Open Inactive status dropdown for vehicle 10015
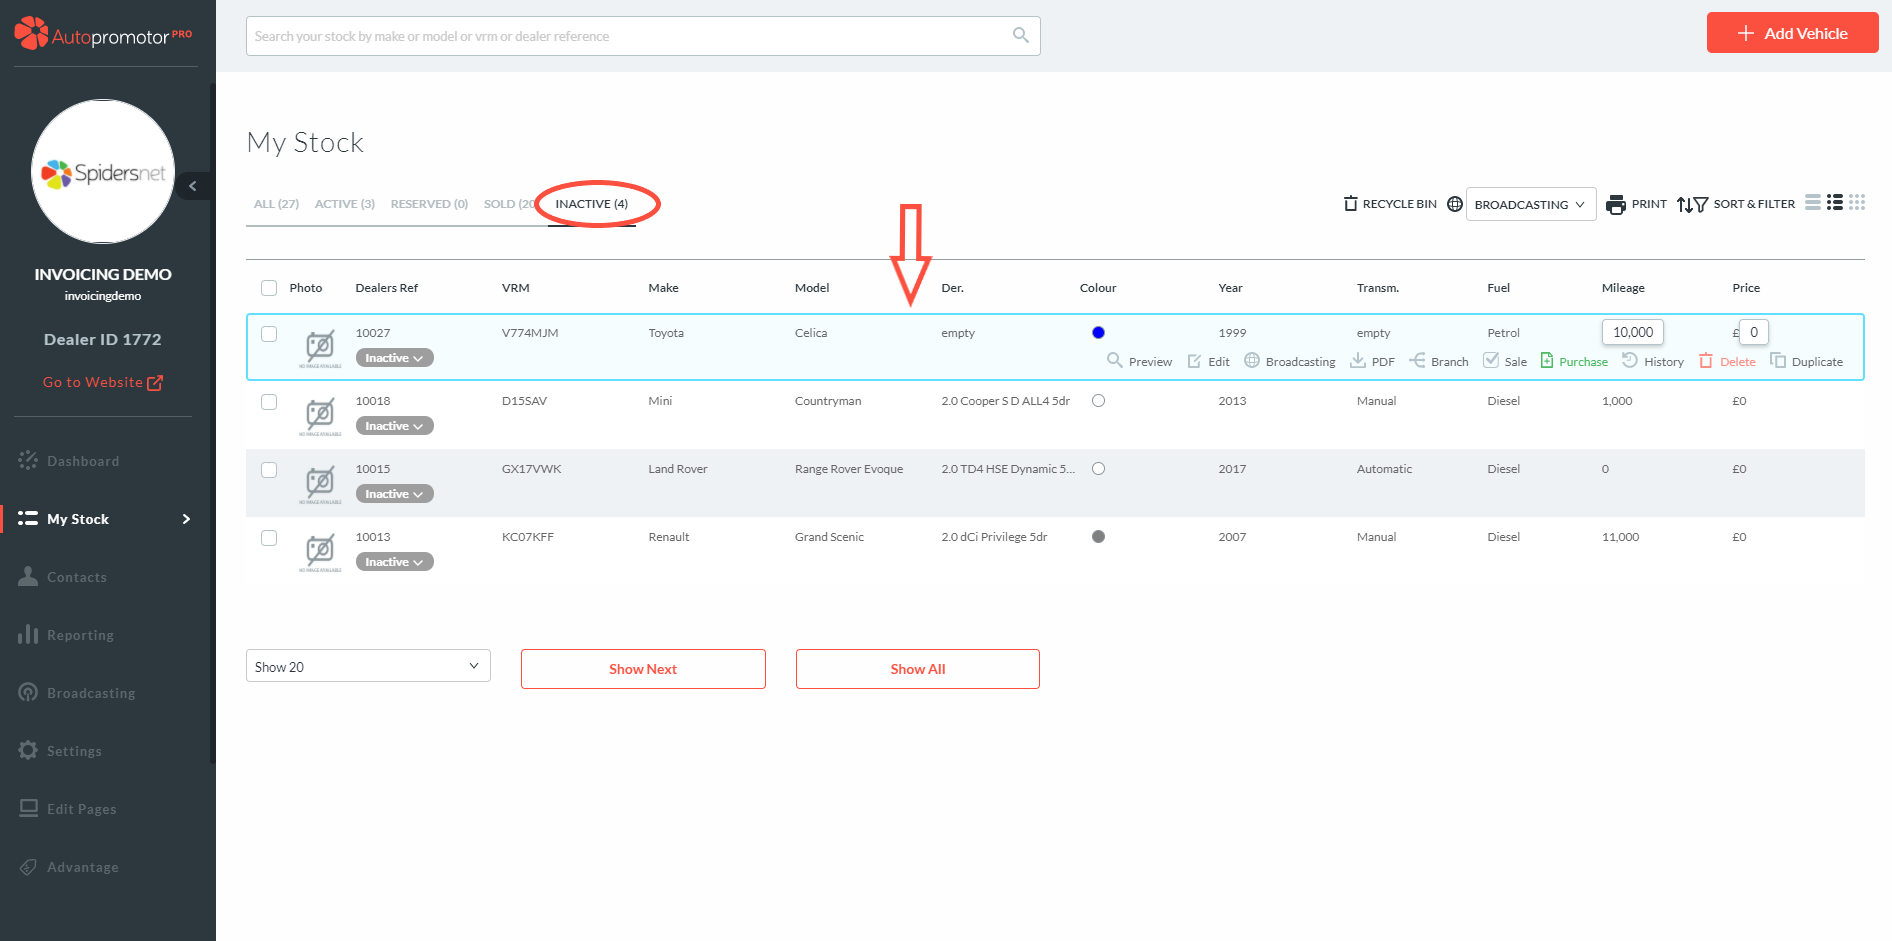Screen dimensions: 1892x941 click(x=394, y=494)
